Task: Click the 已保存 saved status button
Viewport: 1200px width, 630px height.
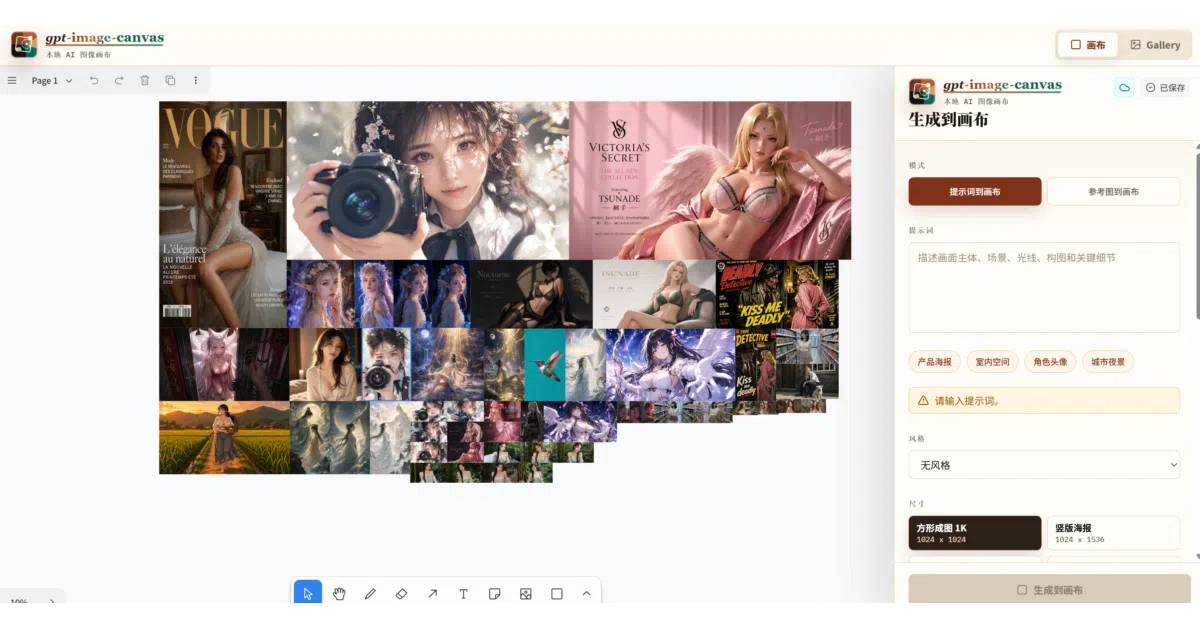Action: pyautogui.click(x=1164, y=88)
